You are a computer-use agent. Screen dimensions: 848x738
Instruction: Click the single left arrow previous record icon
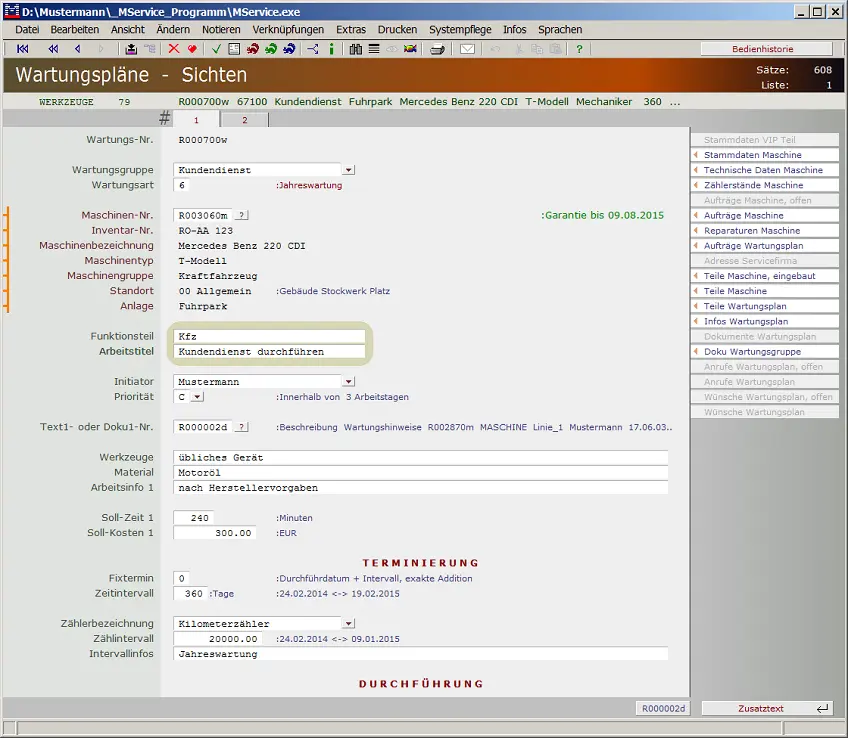[78, 49]
